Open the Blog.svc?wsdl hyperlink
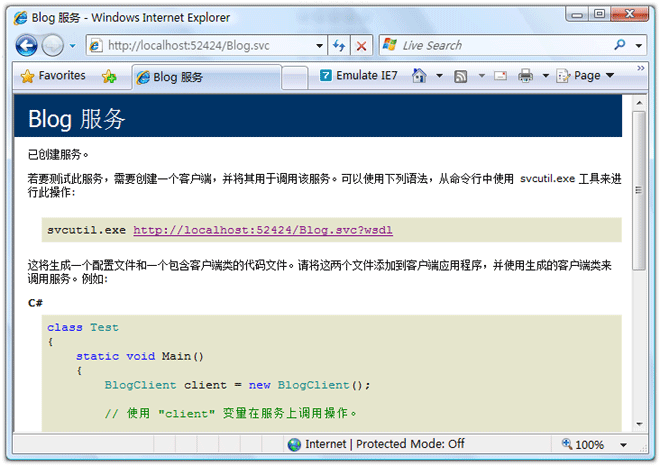Screen dimensions: 660x465 [262, 230]
